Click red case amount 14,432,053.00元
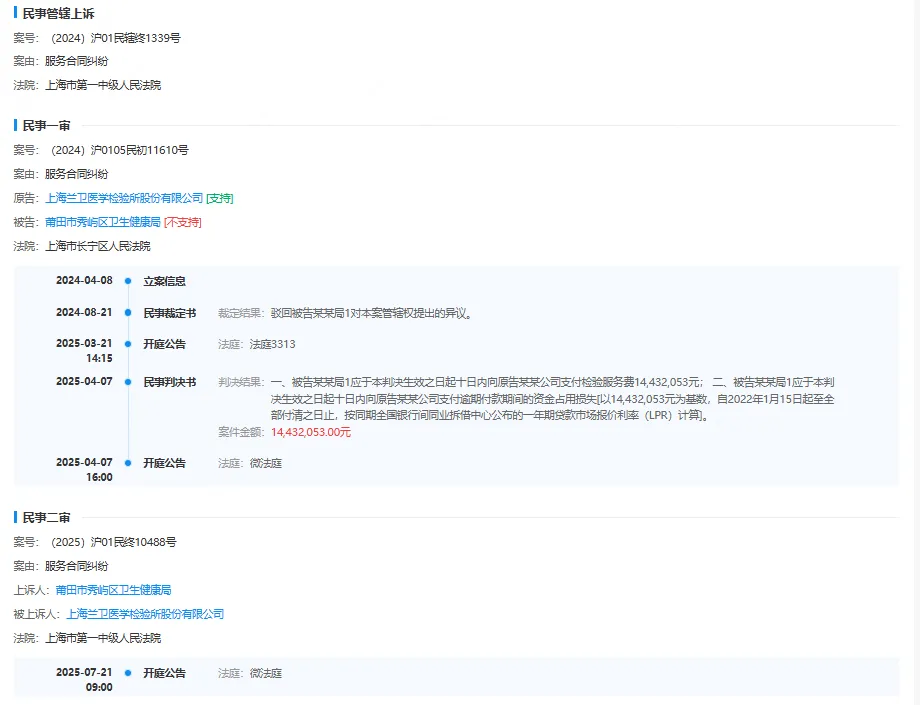920x705 pixels. pyautogui.click(x=311, y=432)
